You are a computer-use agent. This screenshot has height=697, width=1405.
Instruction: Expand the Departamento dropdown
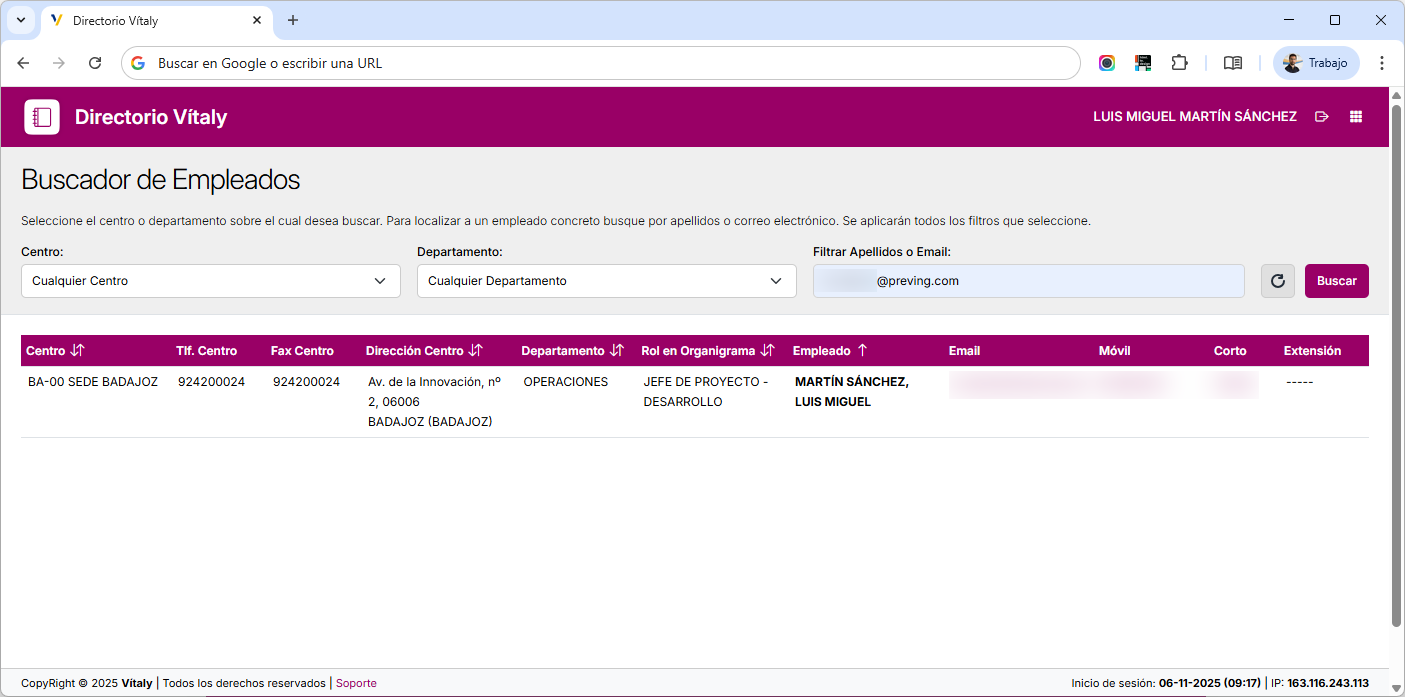(606, 281)
